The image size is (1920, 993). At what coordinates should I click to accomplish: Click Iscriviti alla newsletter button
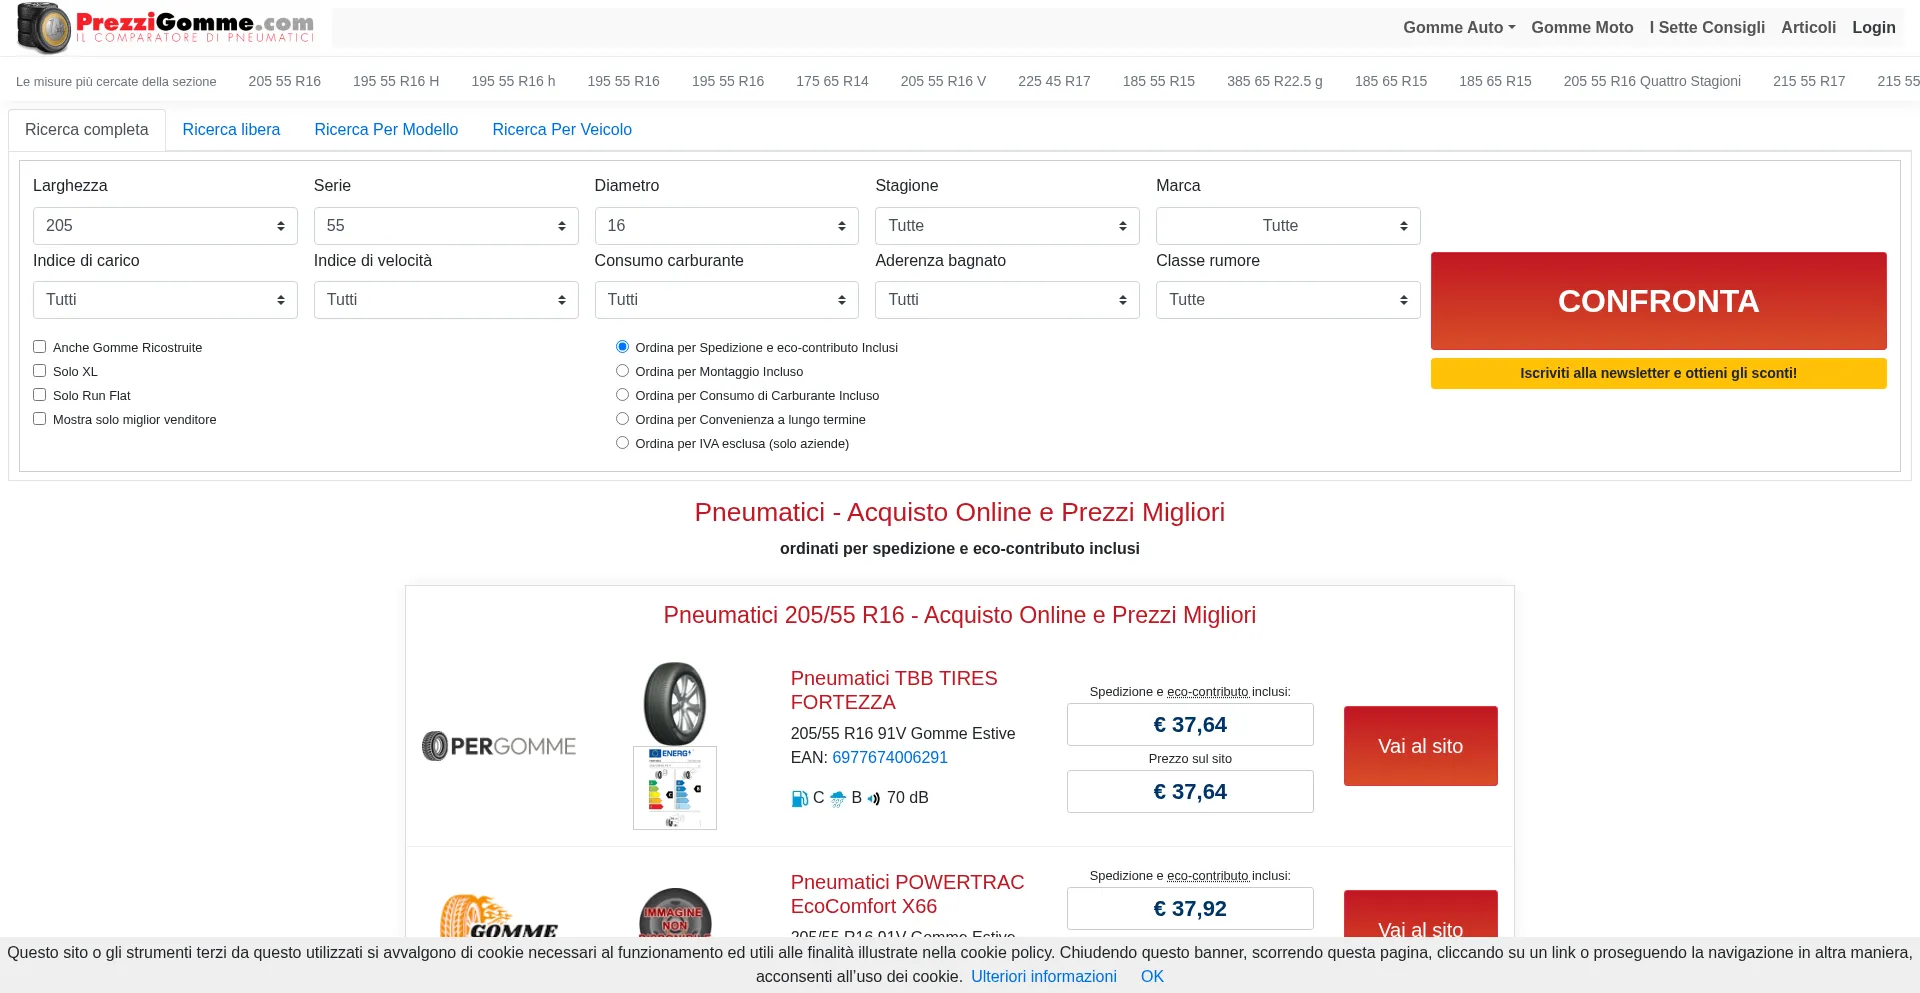tap(1658, 373)
